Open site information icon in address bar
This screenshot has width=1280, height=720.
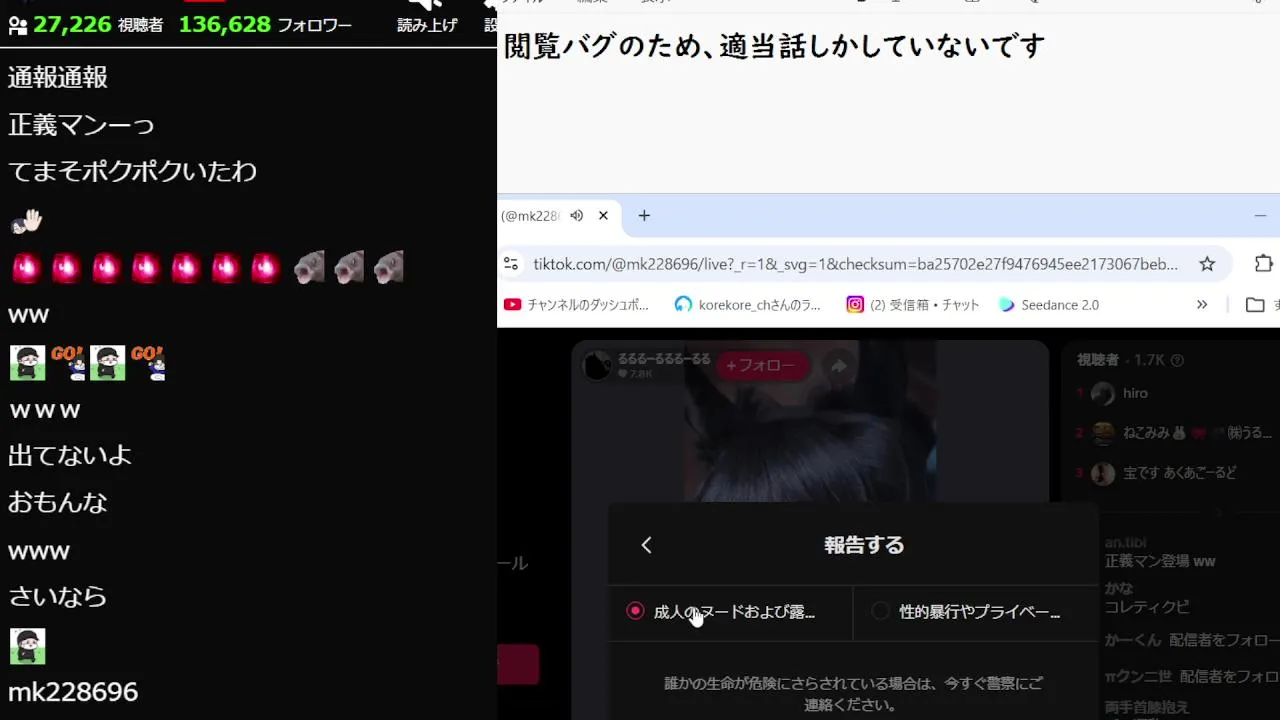pyautogui.click(x=511, y=264)
